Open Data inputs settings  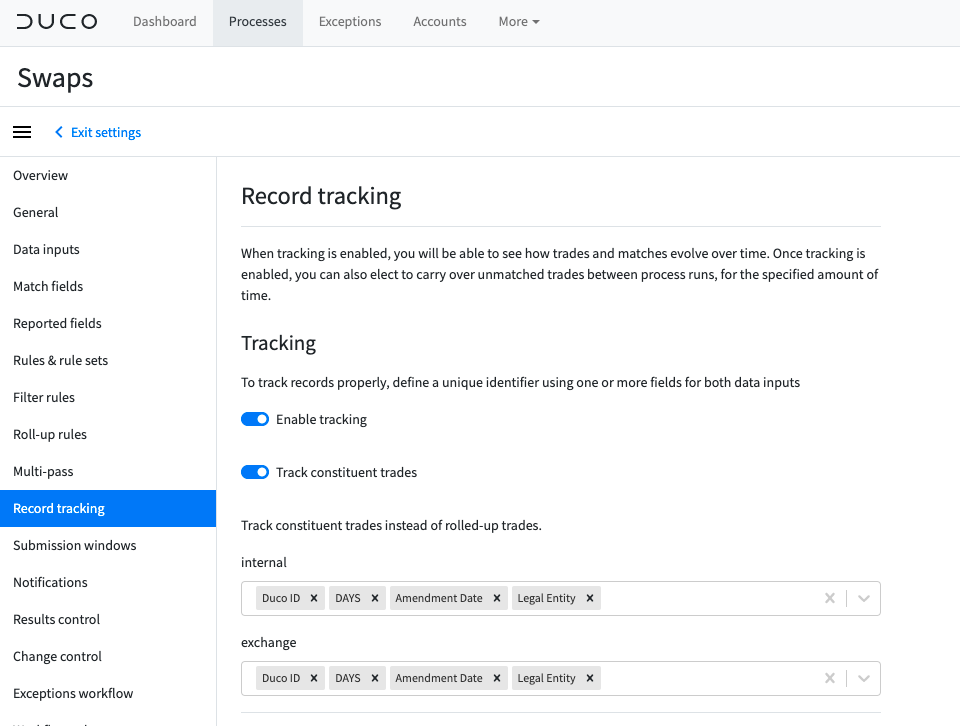(108, 250)
